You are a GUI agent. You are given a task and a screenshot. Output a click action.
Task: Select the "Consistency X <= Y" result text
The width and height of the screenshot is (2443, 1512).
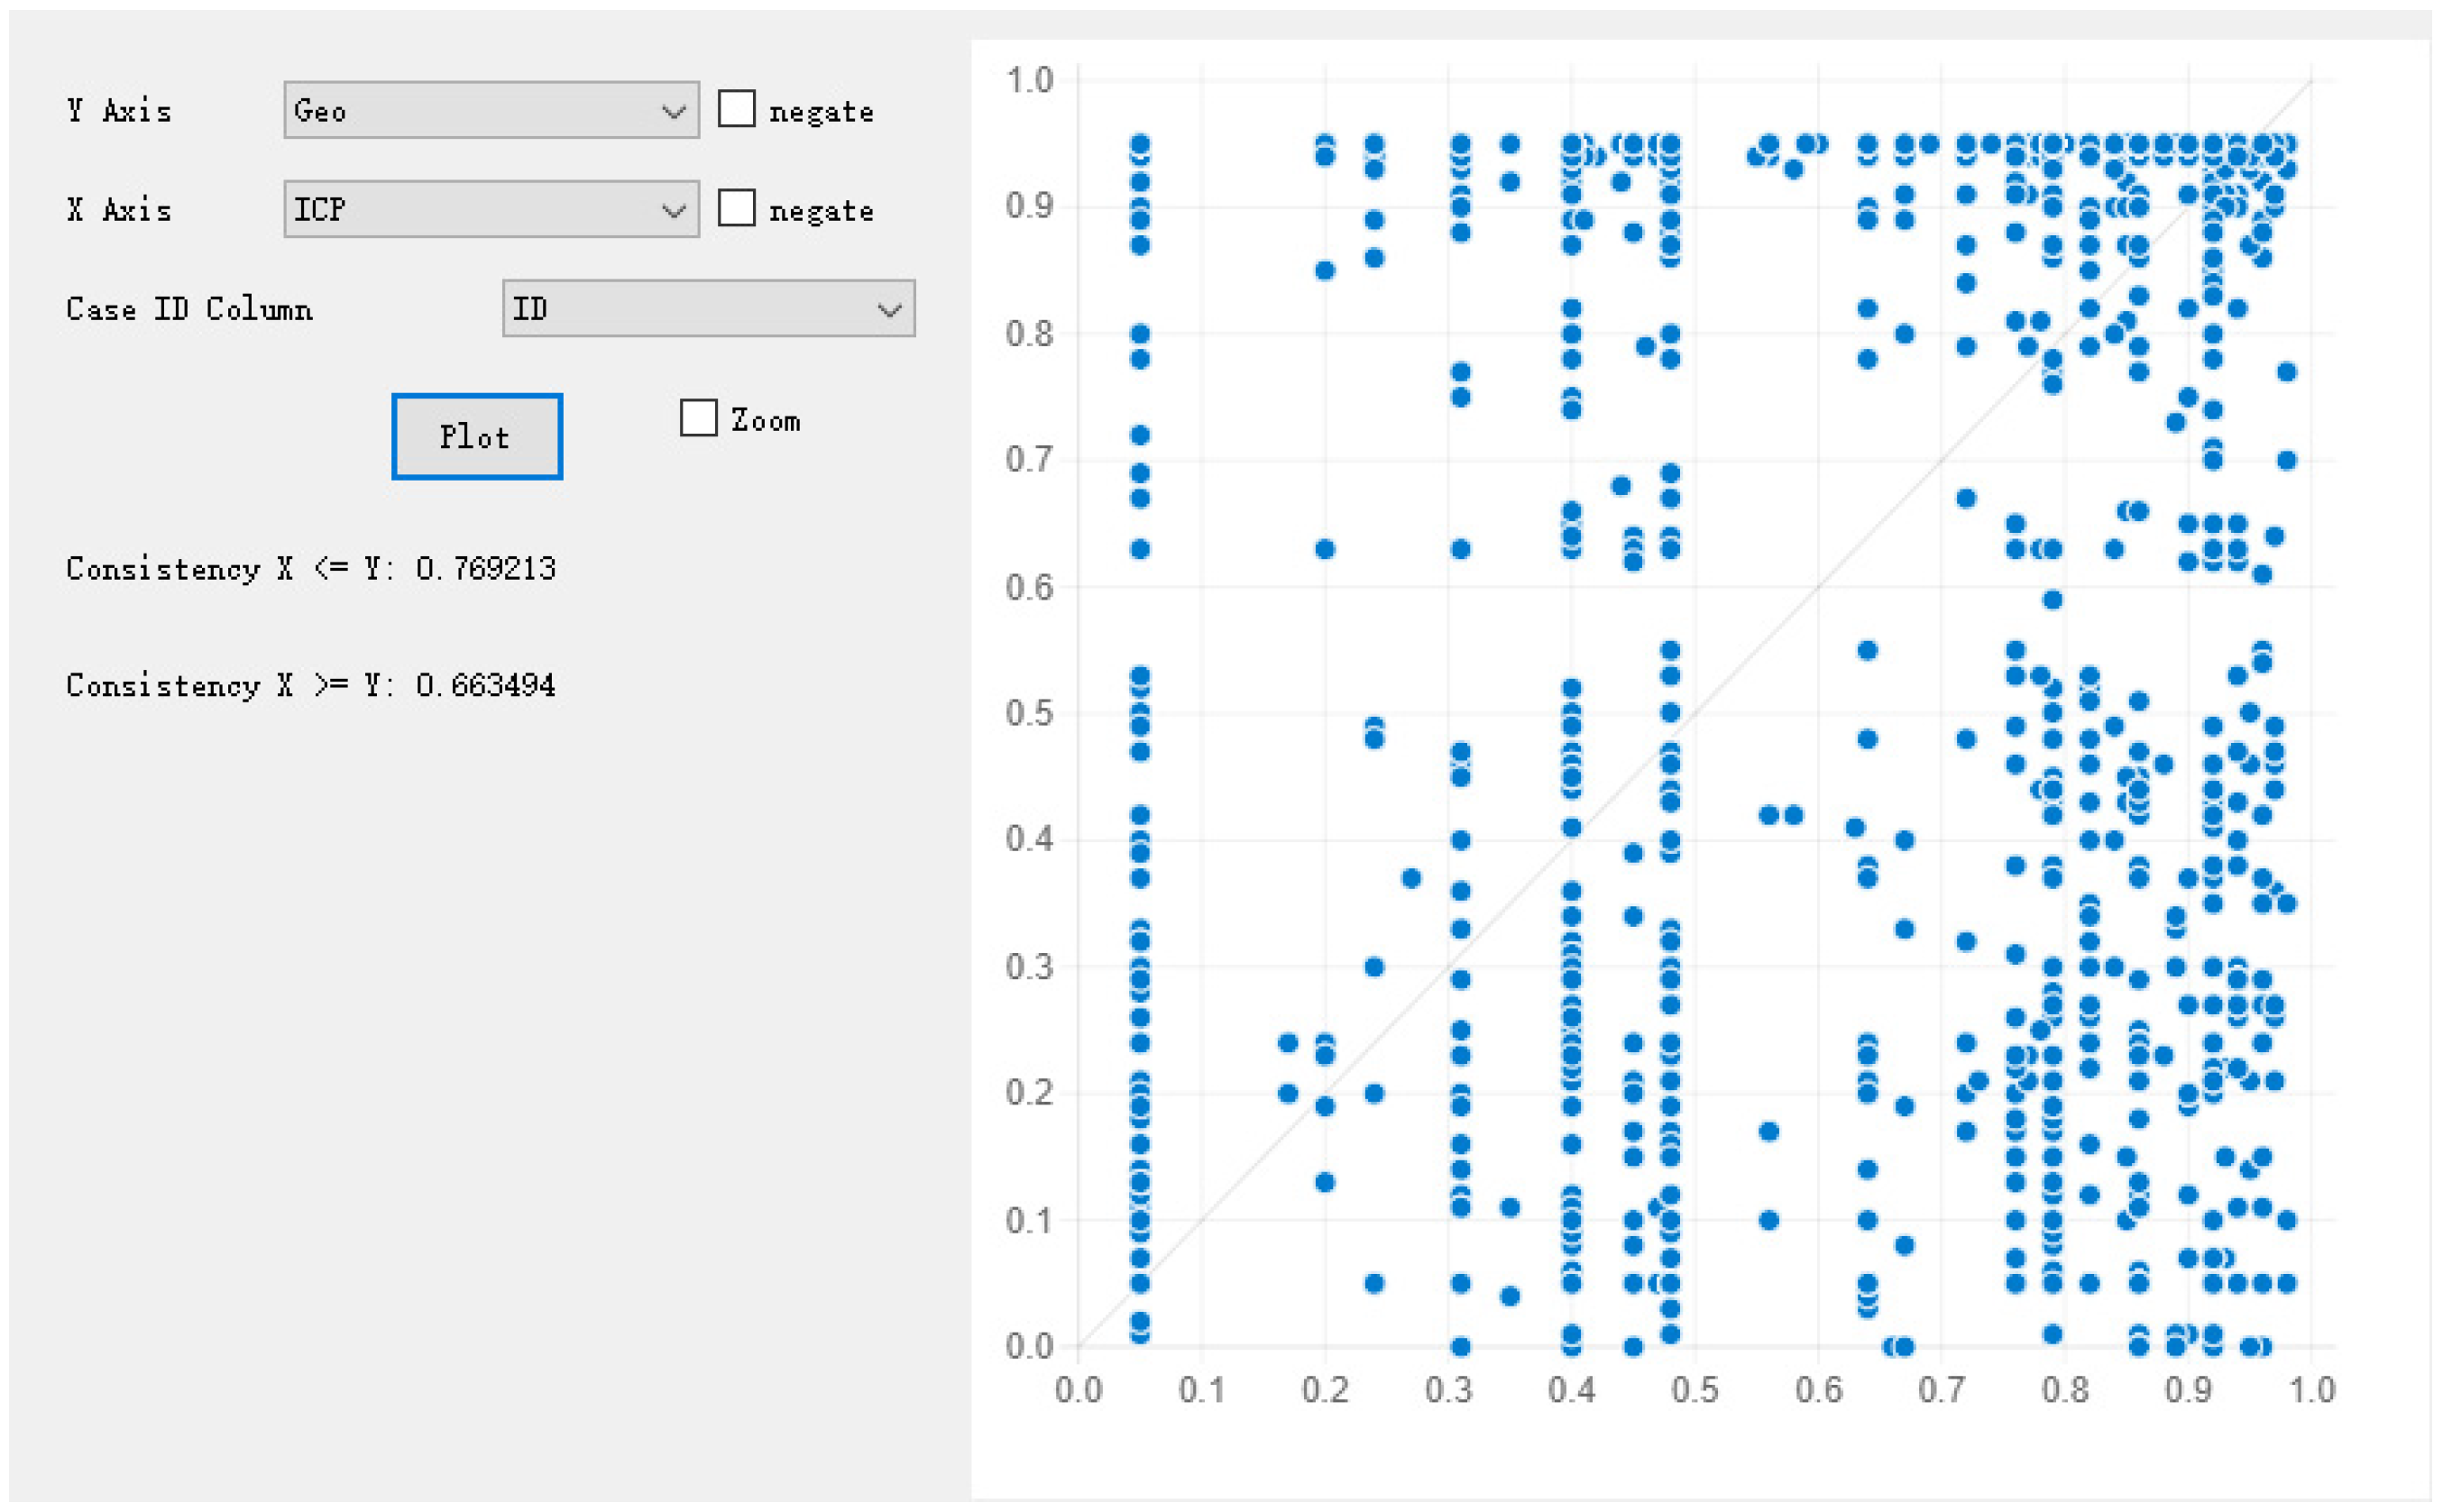310,568
